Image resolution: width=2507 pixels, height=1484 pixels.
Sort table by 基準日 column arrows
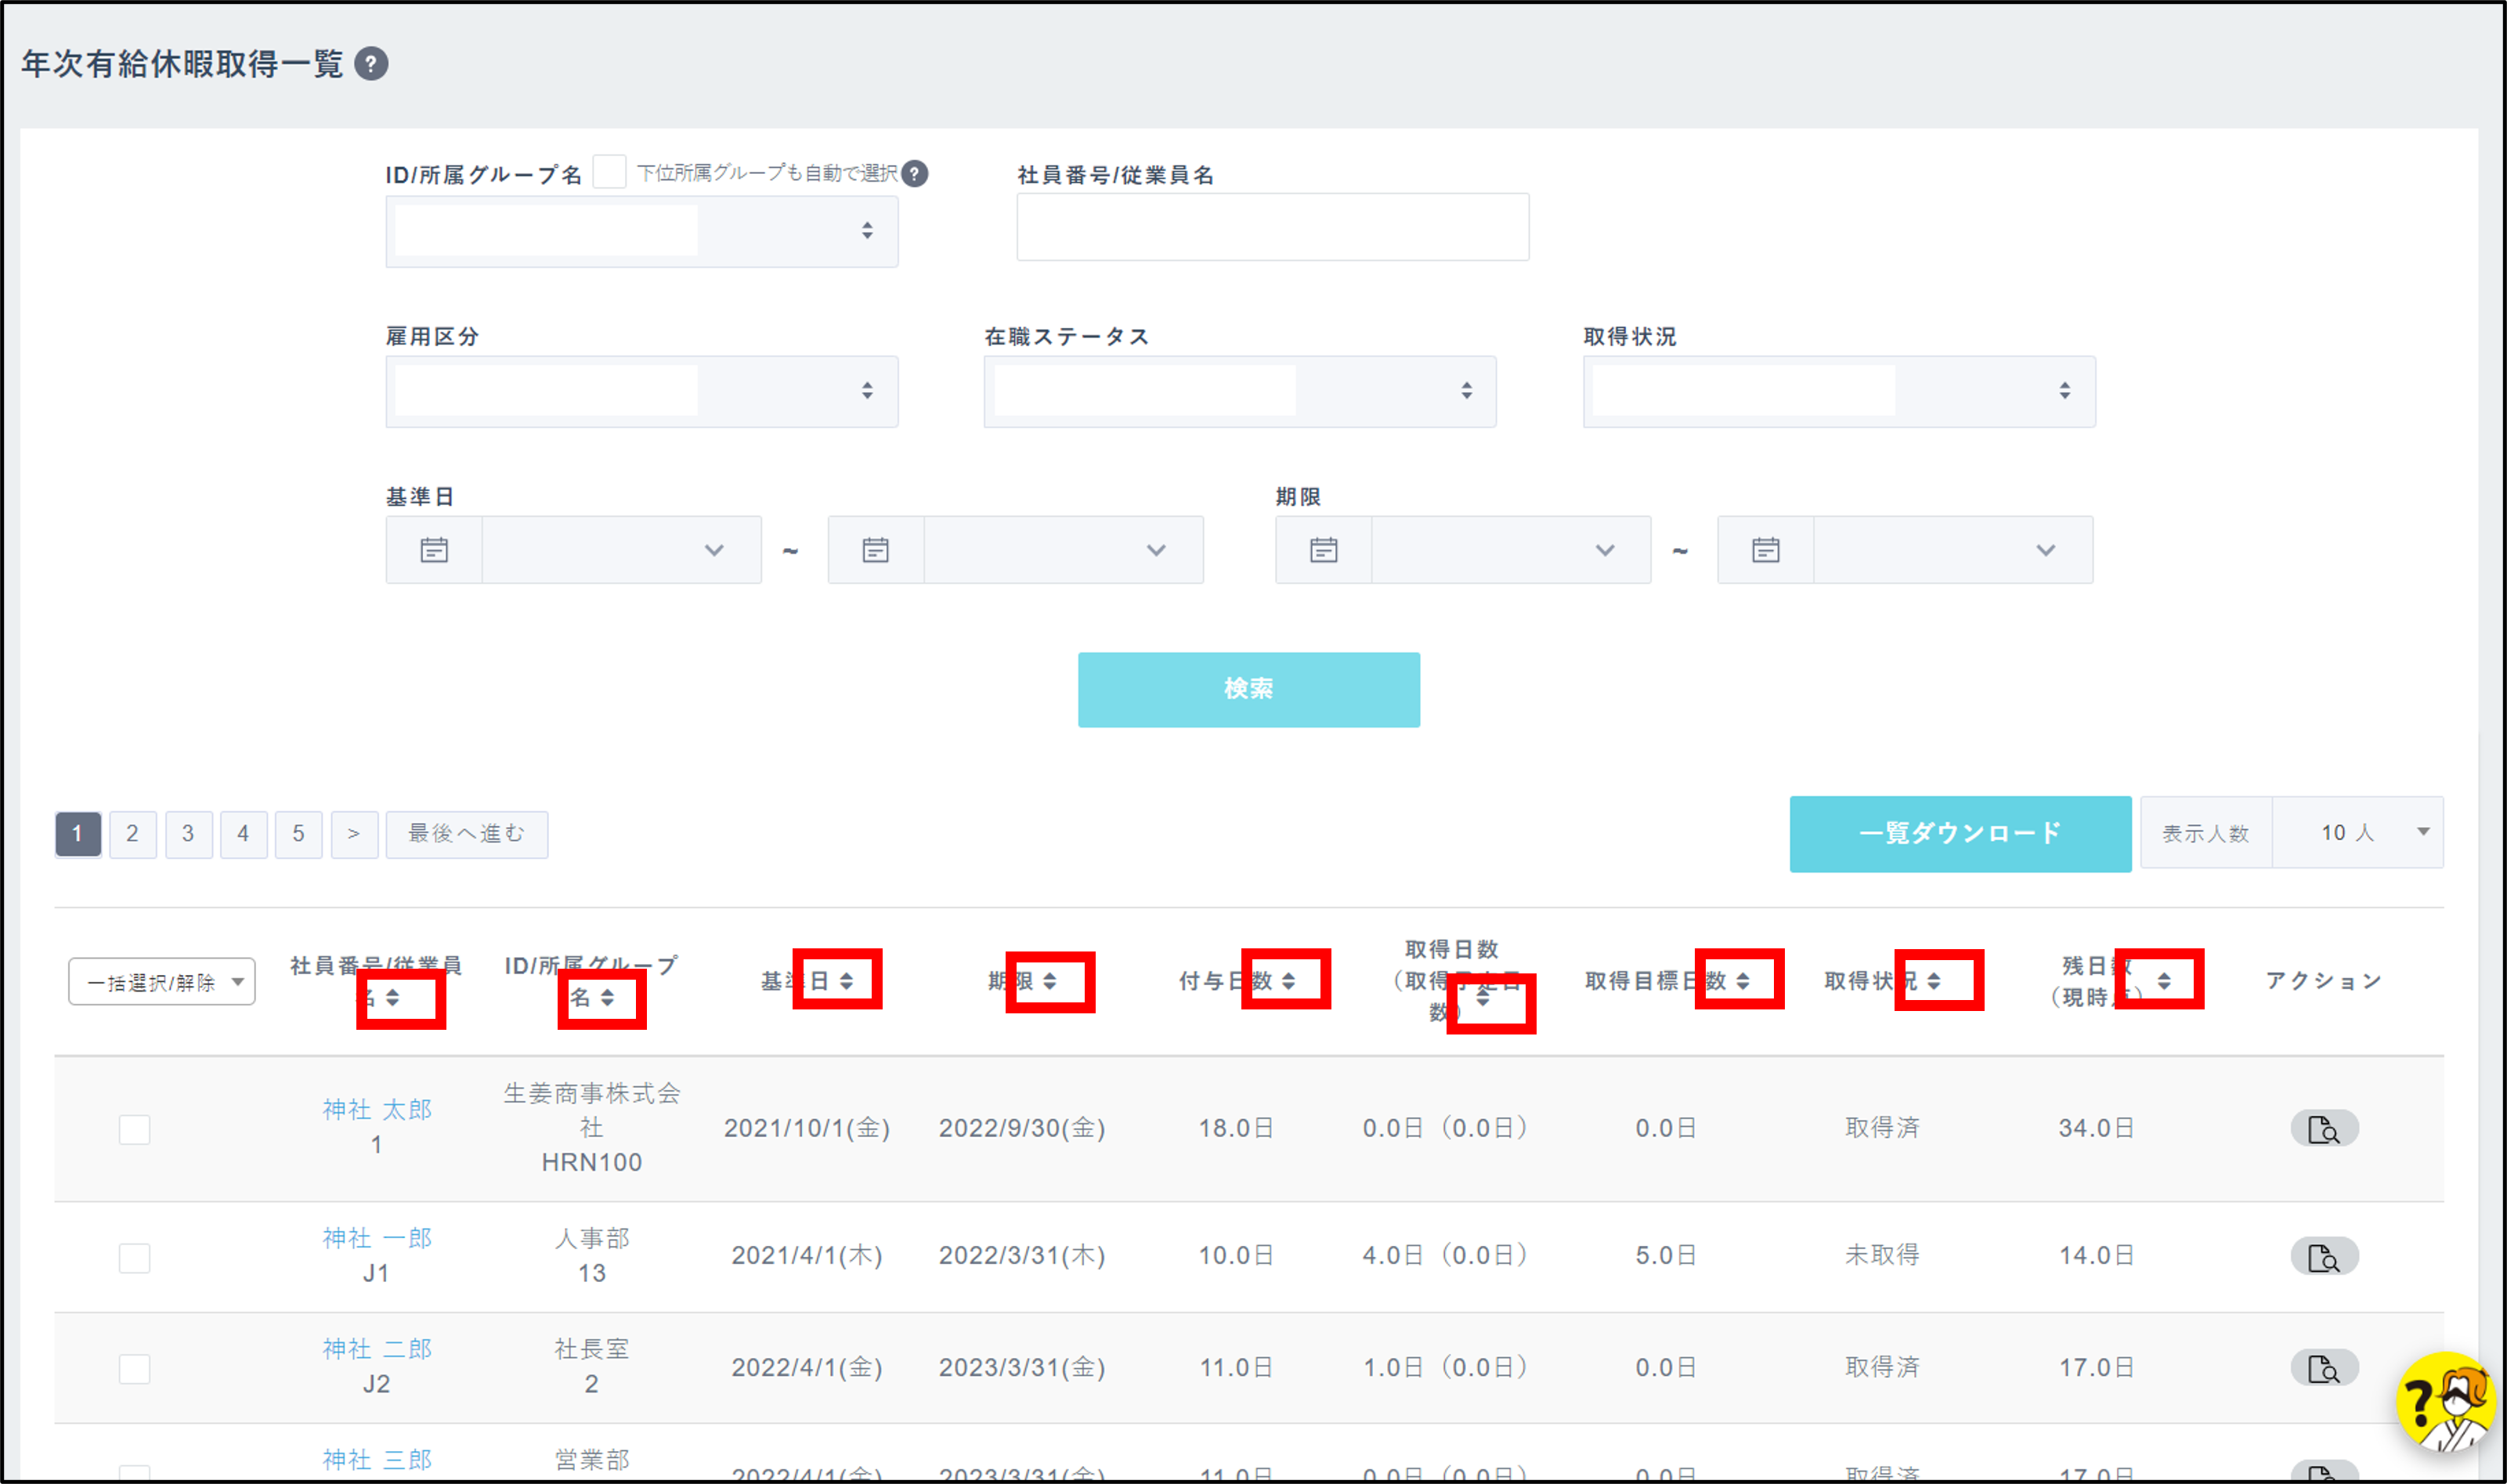click(846, 981)
